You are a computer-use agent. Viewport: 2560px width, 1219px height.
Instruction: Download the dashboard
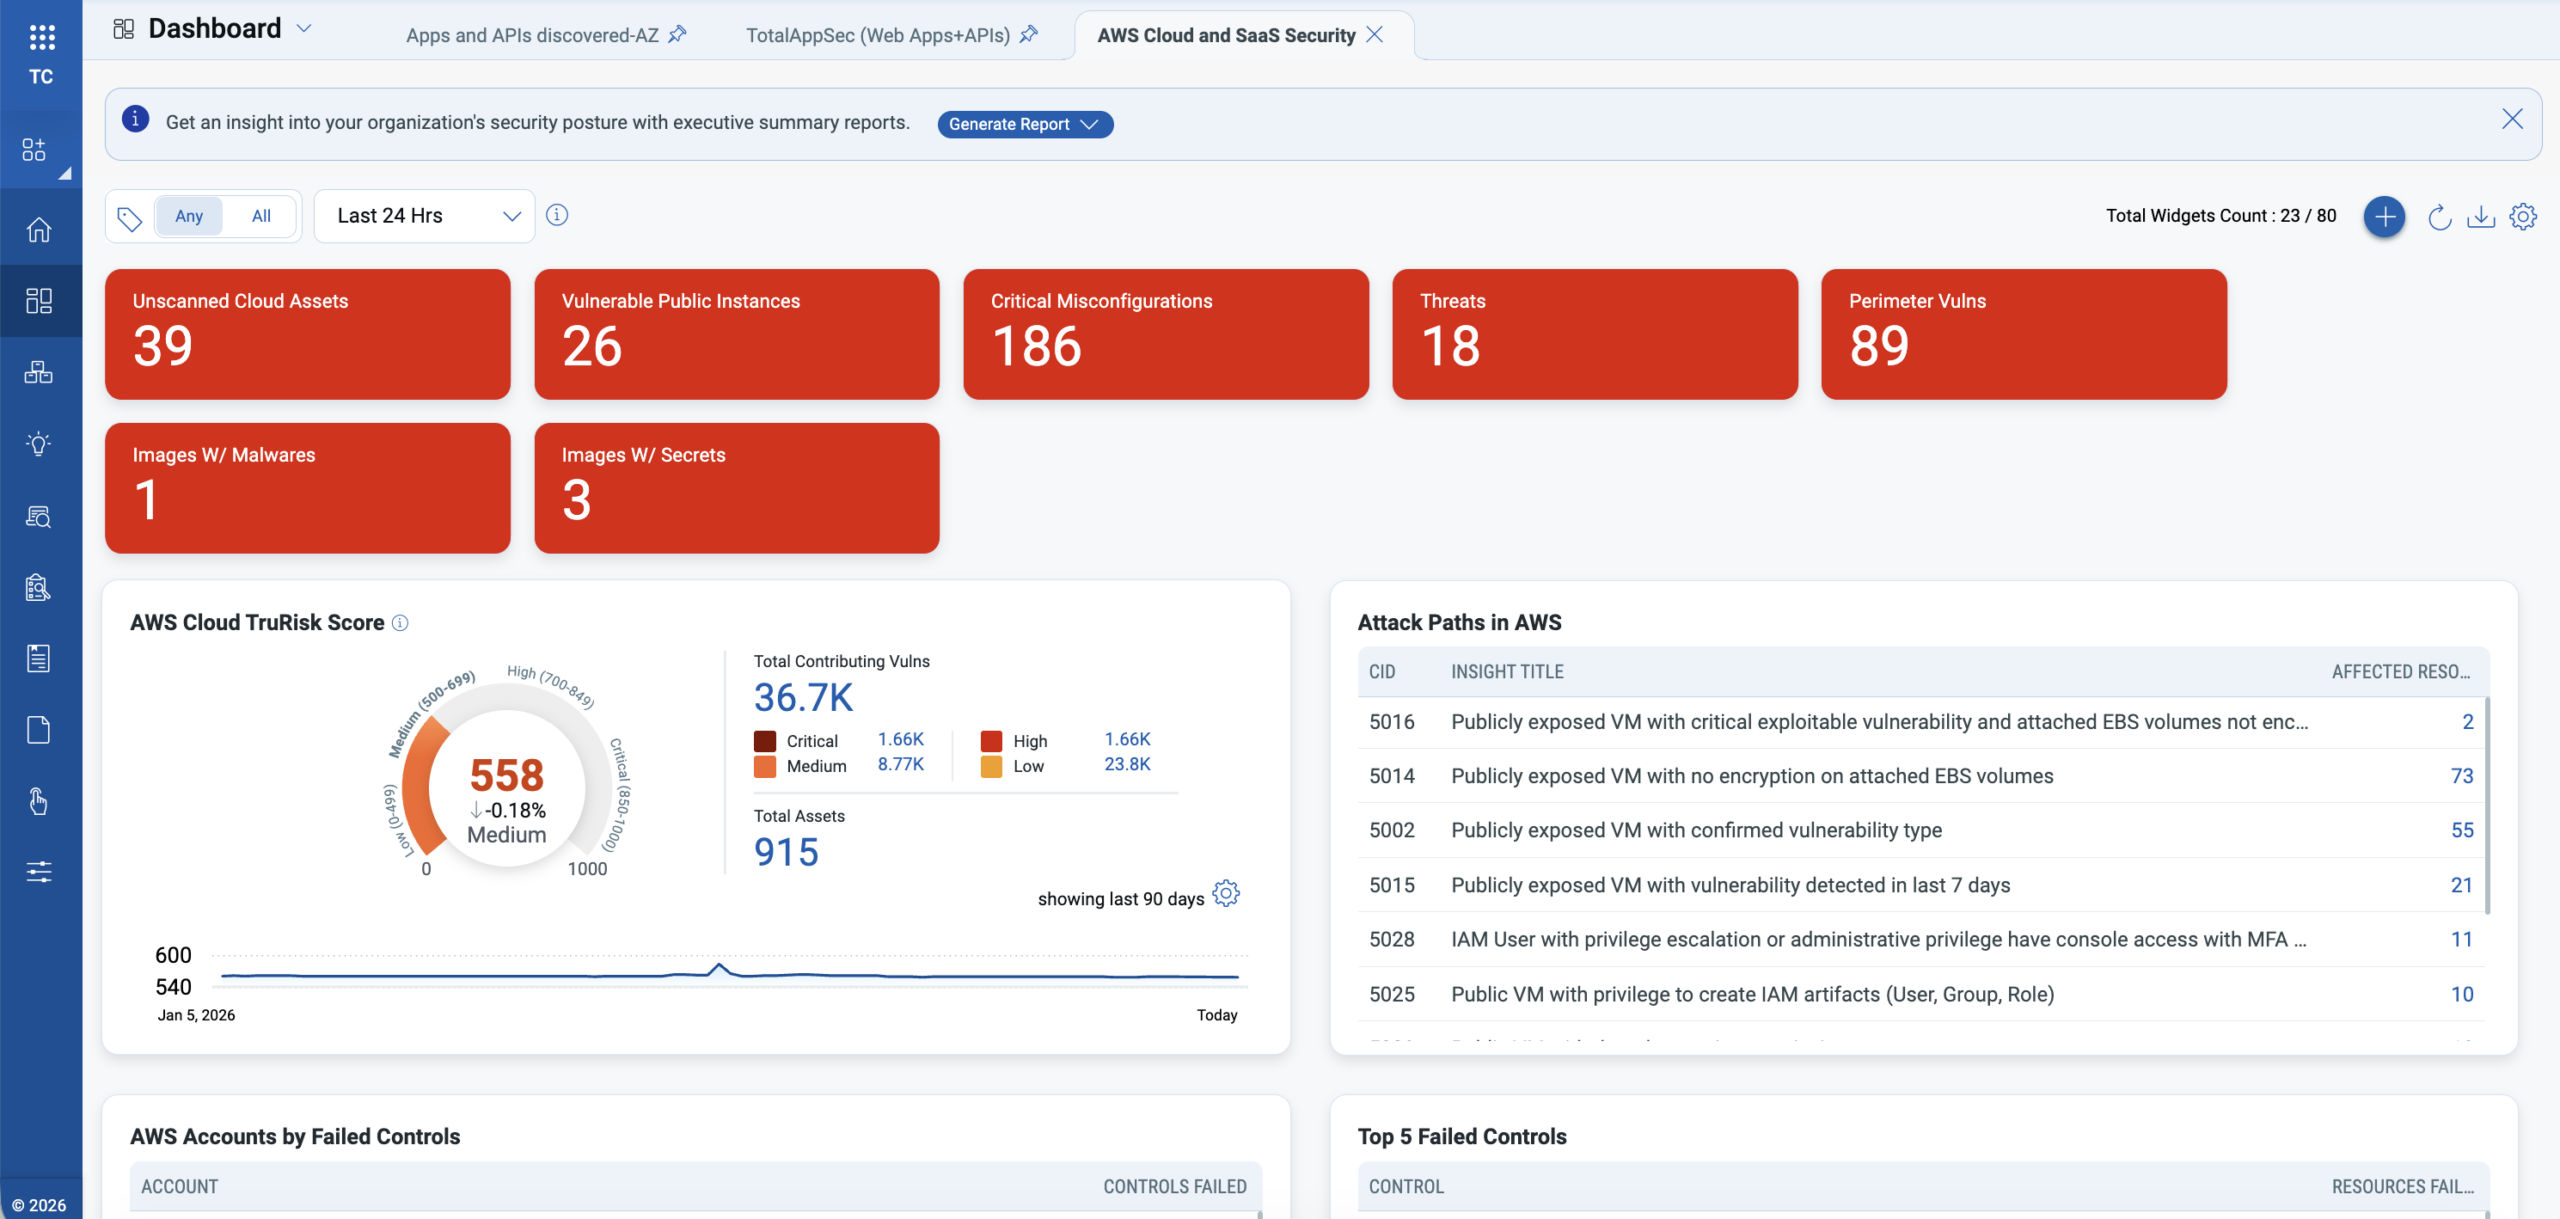[x=2481, y=216]
